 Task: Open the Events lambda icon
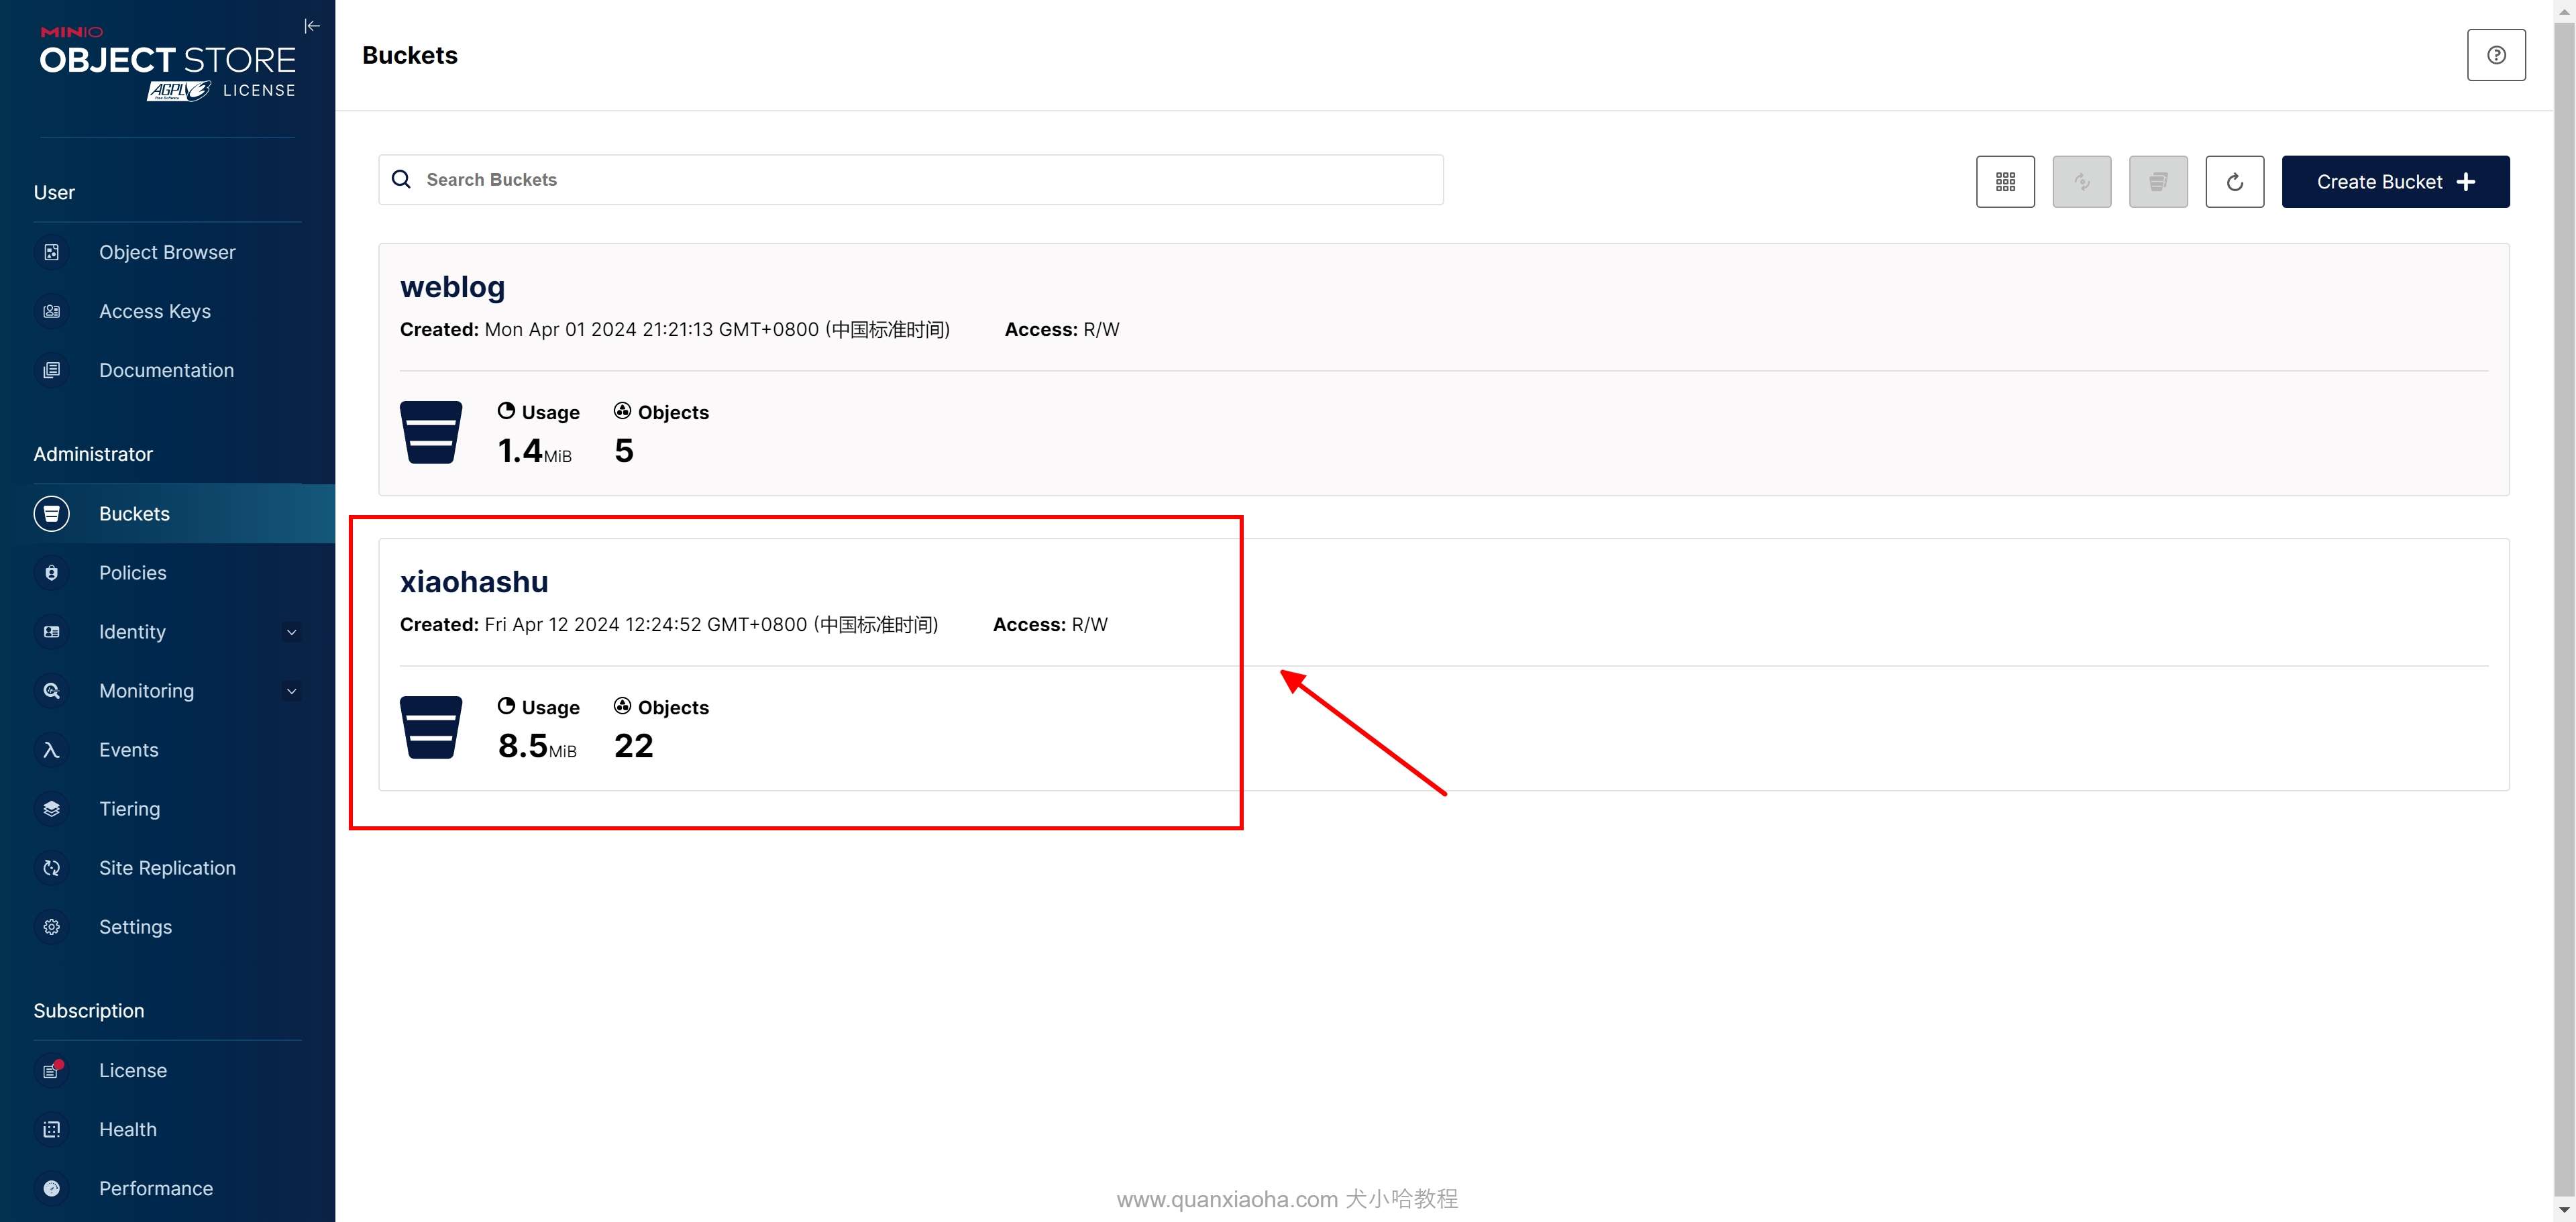[52, 750]
